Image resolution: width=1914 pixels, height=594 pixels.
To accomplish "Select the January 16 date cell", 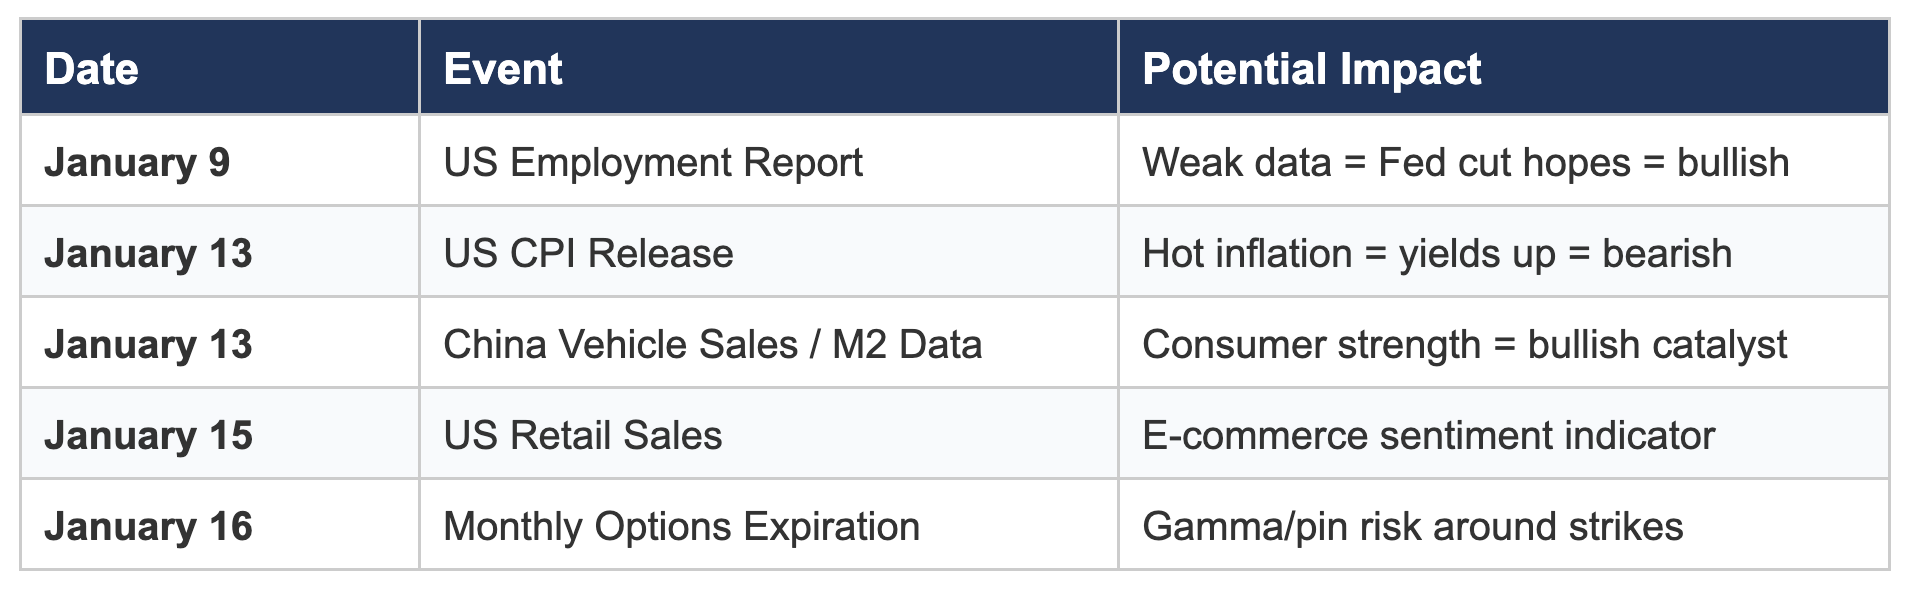I will tap(220, 525).
